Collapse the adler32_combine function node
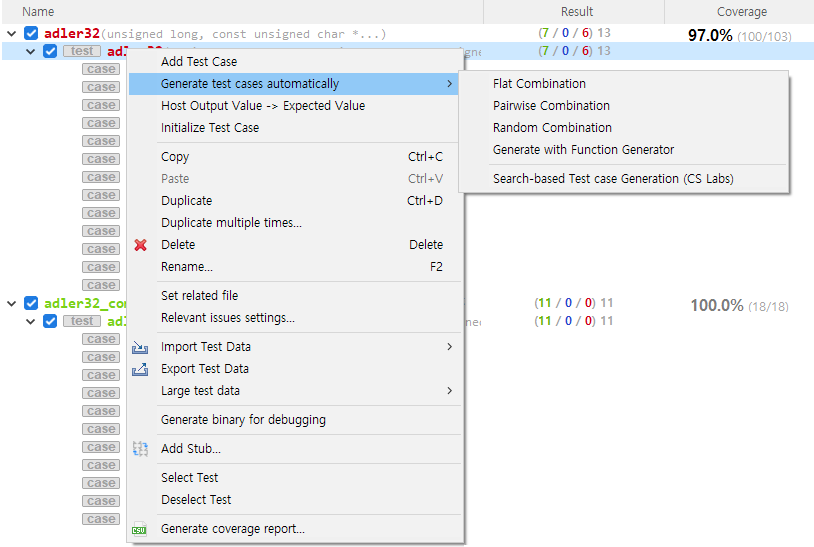814x547 pixels. pyautogui.click(x=11, y=303)
